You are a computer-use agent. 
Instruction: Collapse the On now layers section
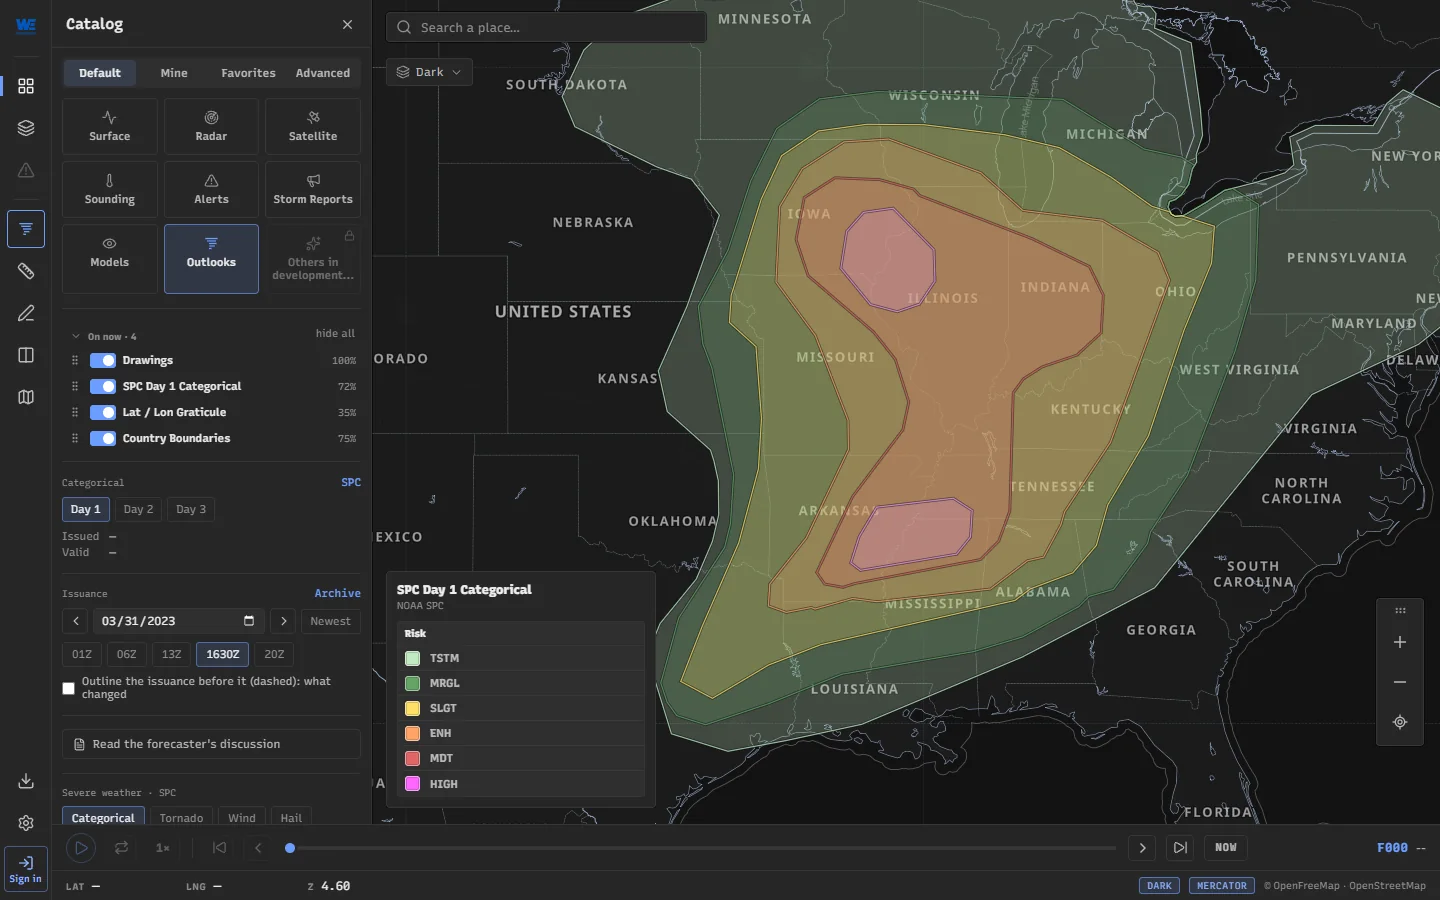pos(76,336)
